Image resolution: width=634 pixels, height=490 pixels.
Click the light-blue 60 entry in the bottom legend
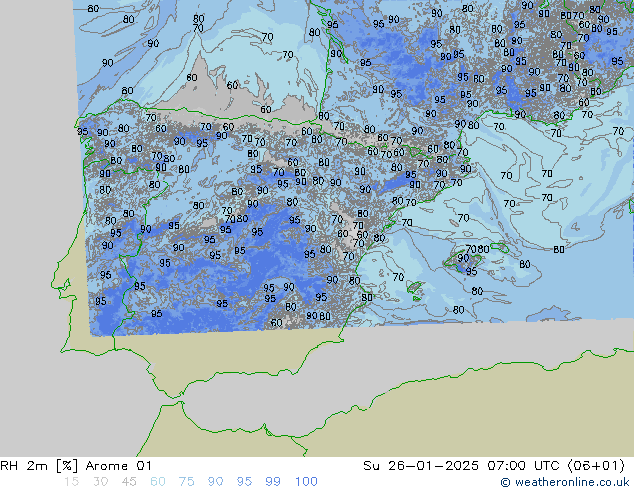(158, 482)
